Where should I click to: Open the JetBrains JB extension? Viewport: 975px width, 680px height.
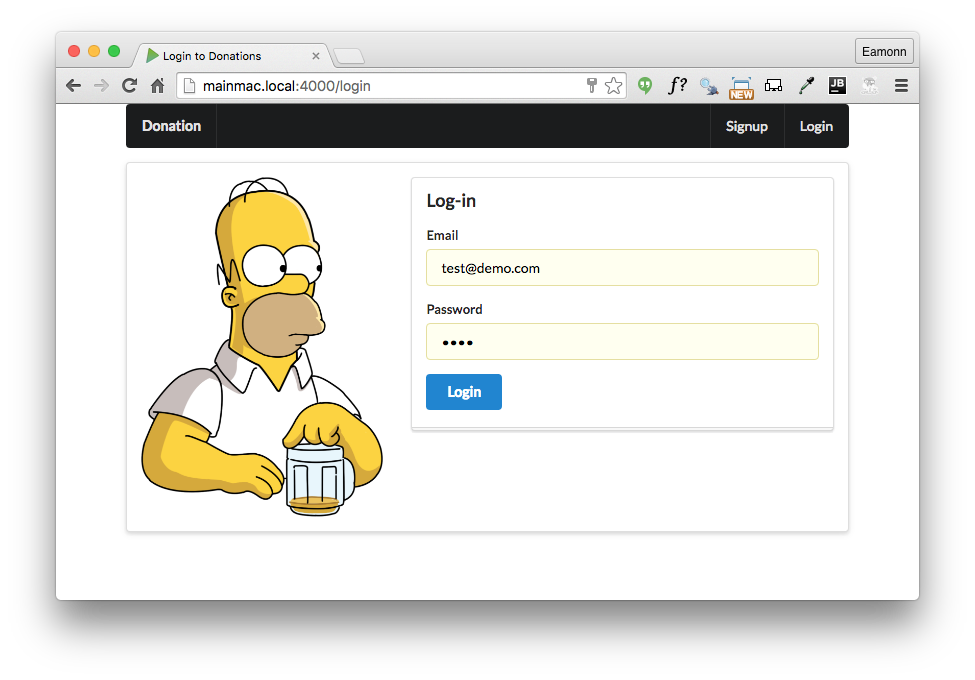(x=837, y=86)
